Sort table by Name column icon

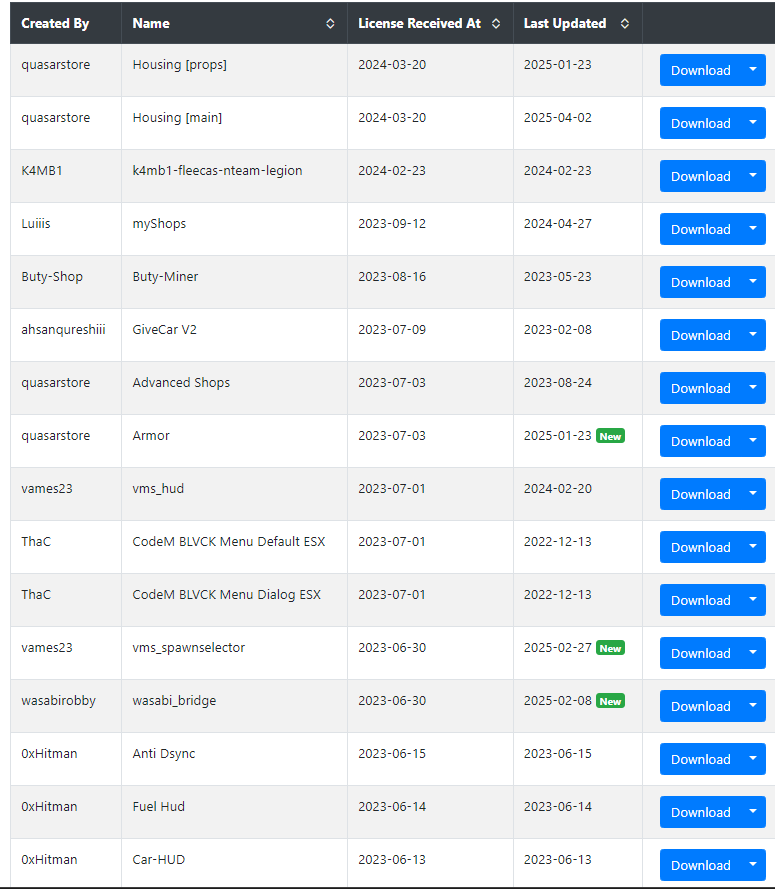point(330,24)
